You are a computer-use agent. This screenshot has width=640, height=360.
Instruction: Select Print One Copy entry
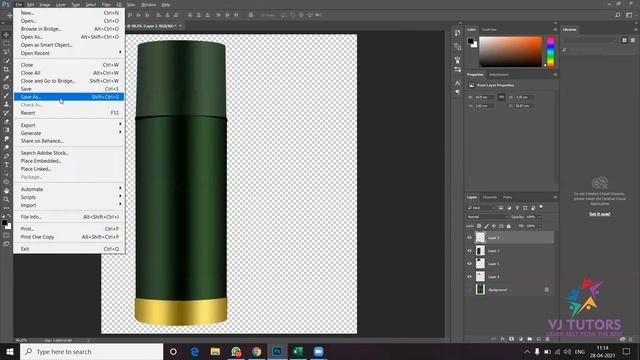[69, 237]
